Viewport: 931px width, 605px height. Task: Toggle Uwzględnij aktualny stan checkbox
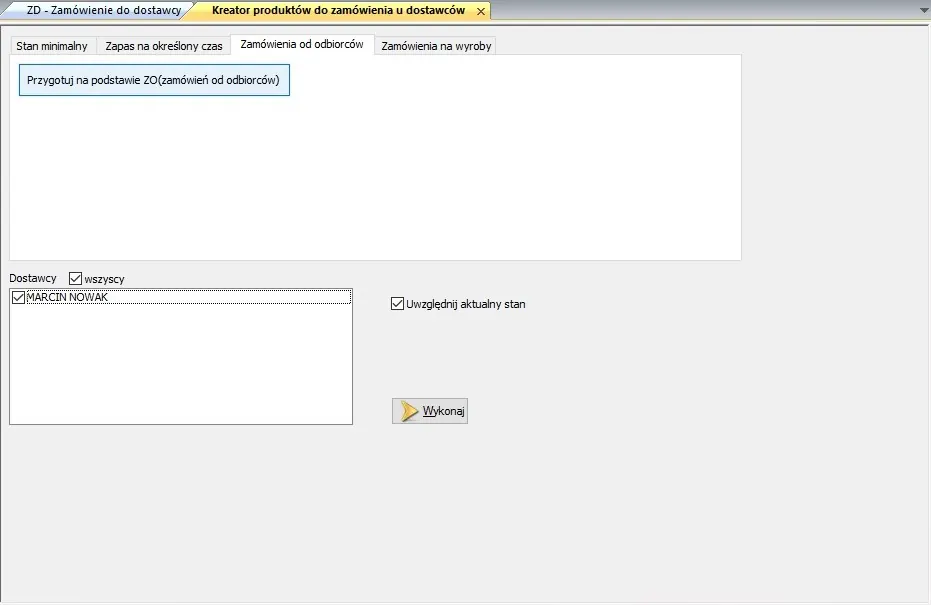397,304
